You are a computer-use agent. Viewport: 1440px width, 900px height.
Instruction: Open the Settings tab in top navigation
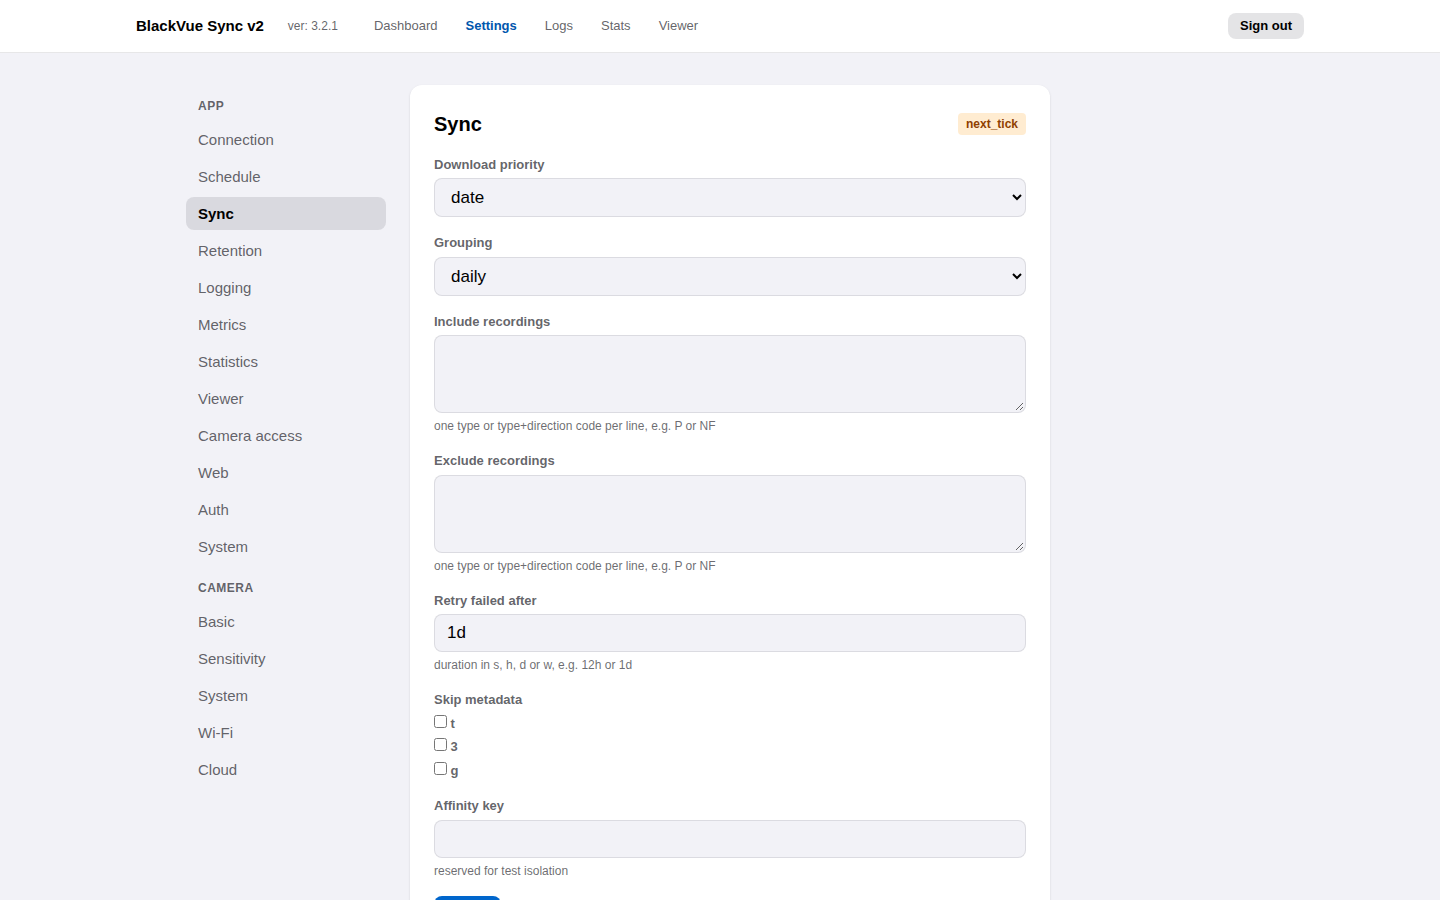[x=491, y=26]
